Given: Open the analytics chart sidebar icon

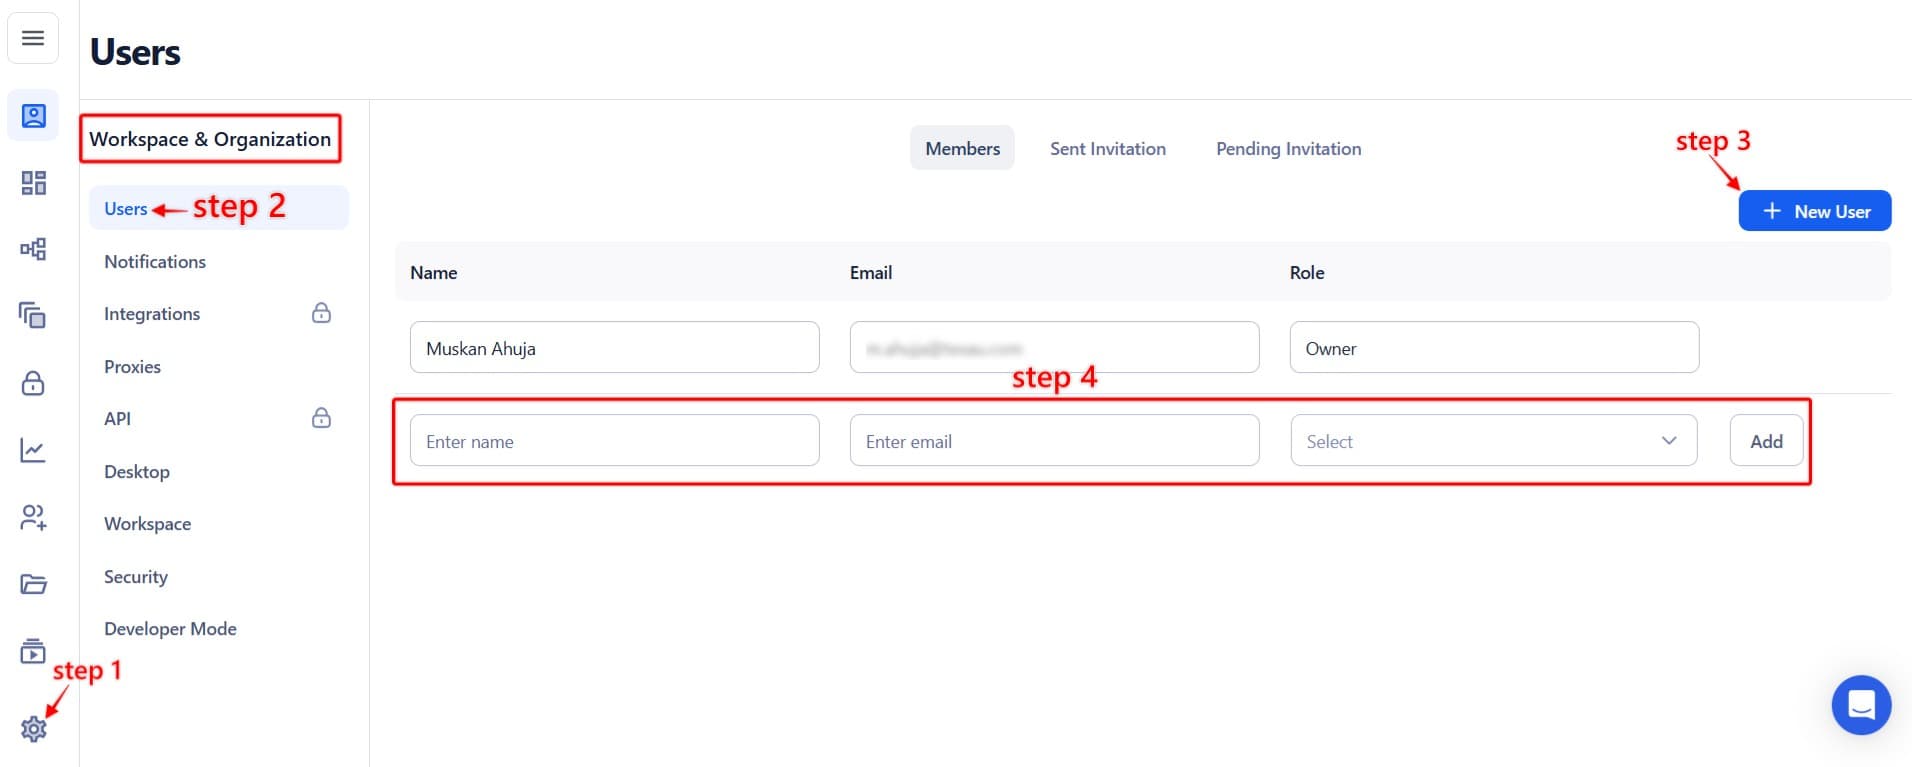Looking at the screenshot, I should point(33,450).
